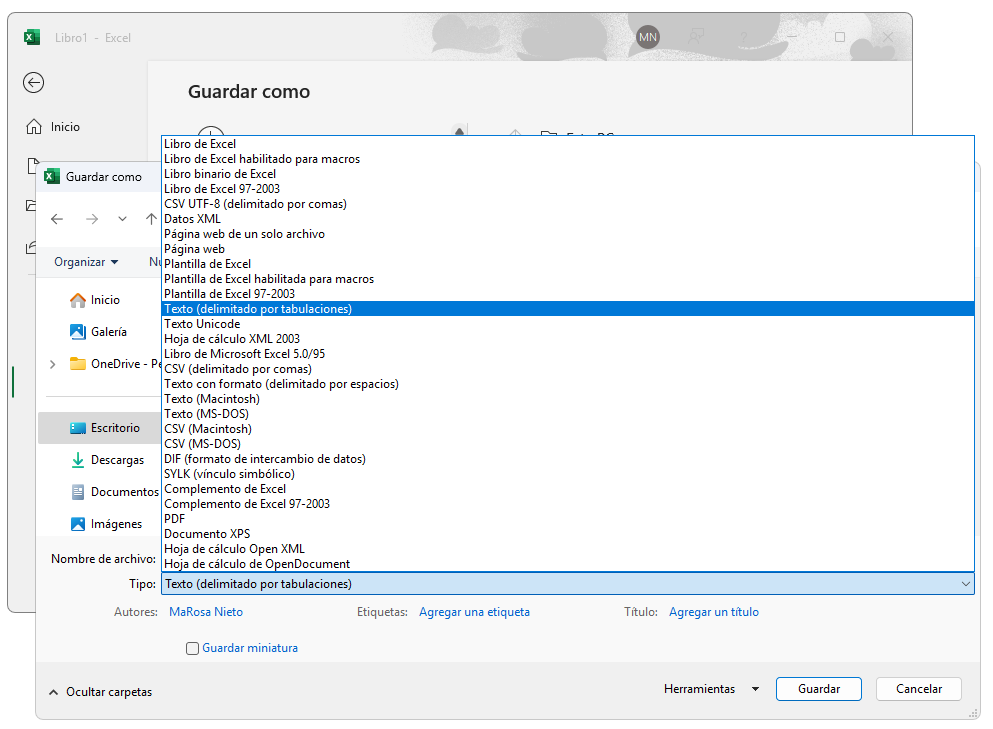Click the Excel back arrow circle icon

tap(34, 82)
